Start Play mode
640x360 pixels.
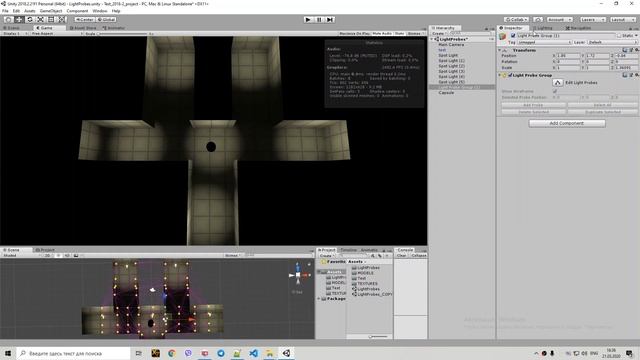[308, 20]
